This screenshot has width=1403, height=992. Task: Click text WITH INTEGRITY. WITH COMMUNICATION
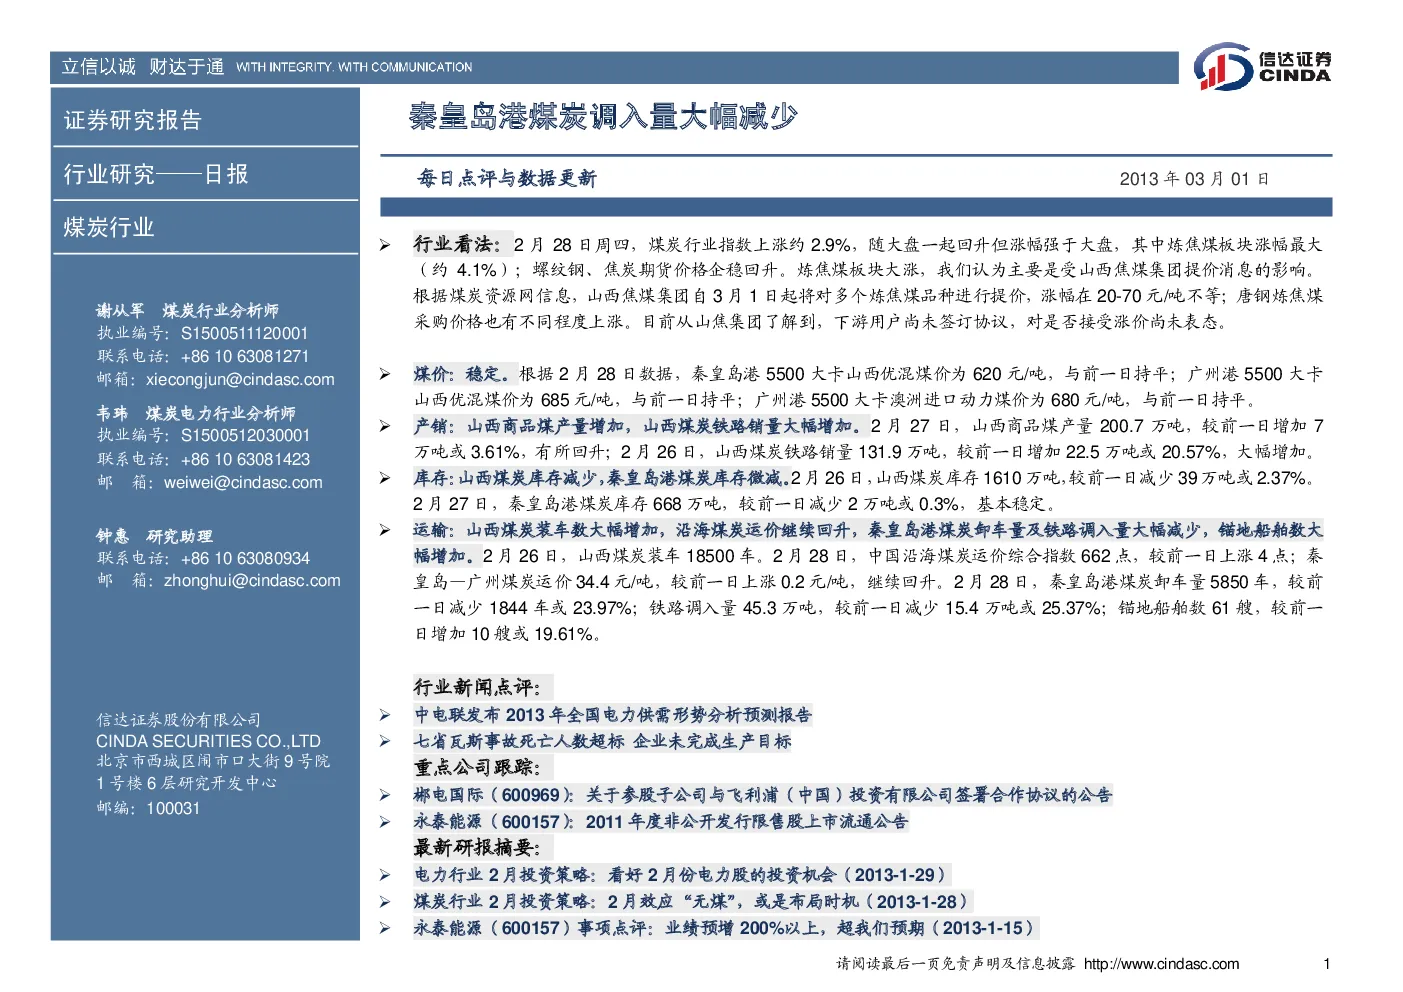coord(354,67)
